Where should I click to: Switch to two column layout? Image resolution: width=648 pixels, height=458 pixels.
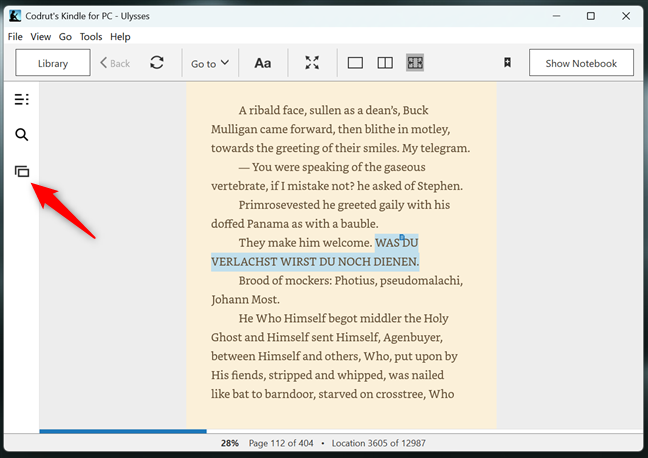pos(385,63)
